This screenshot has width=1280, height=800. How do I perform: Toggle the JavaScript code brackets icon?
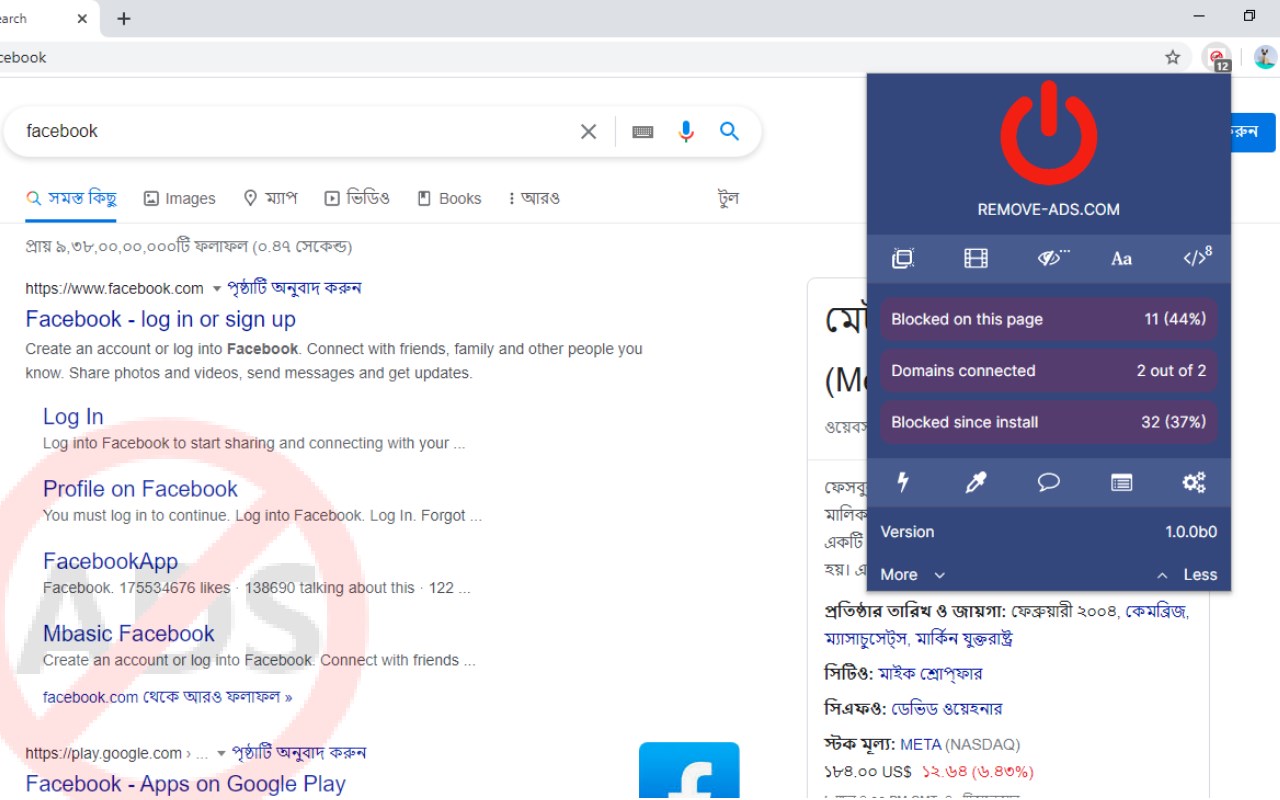click(1197, 258)
